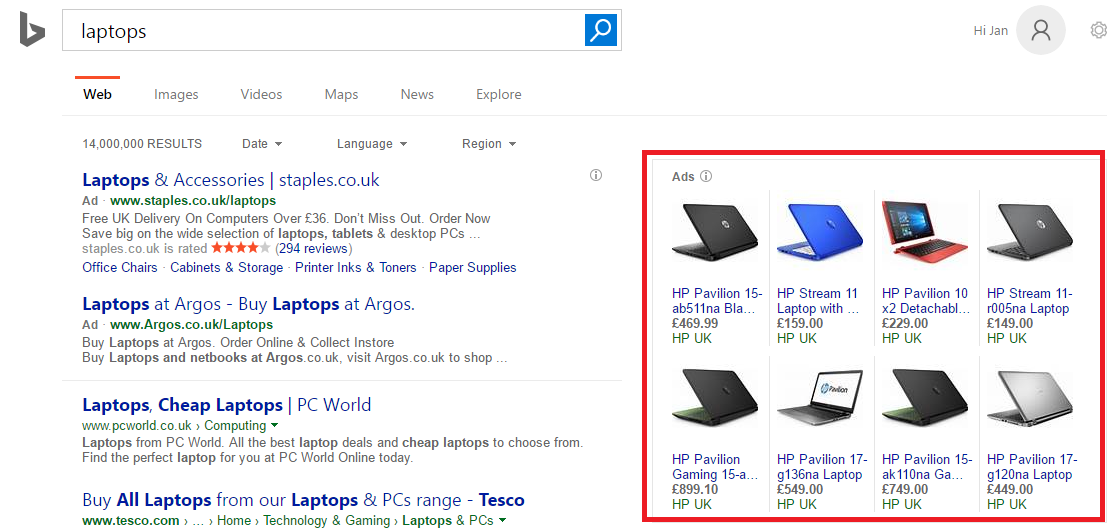This screenshot has height=529, width=1119.
Task: Open HP Pavilion Gaming 15-a title
Action: [715, 467]
